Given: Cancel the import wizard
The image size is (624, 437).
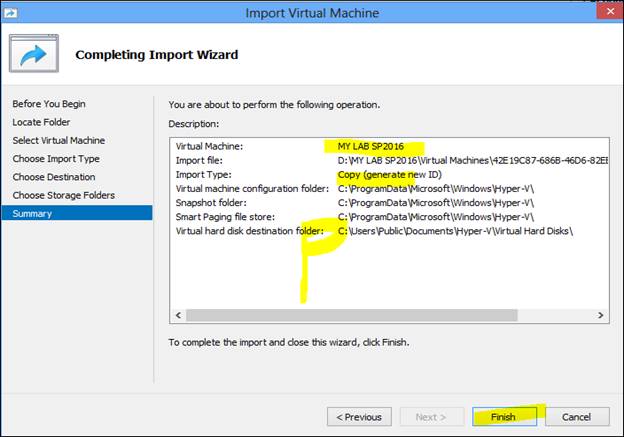Looking at the screenshot, I should (x=576, y=416).
